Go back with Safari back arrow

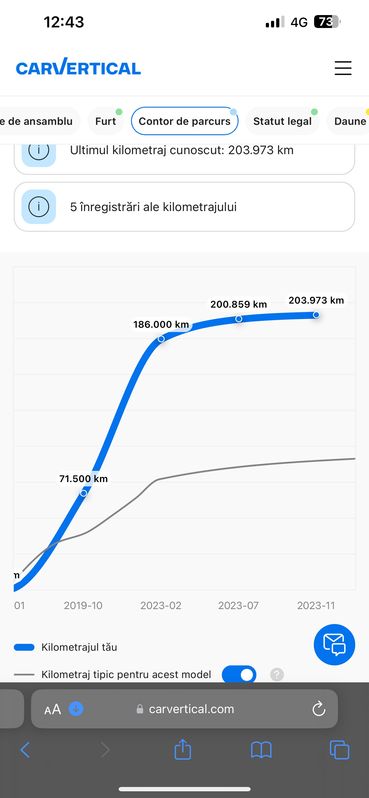[x=25, y=750]
